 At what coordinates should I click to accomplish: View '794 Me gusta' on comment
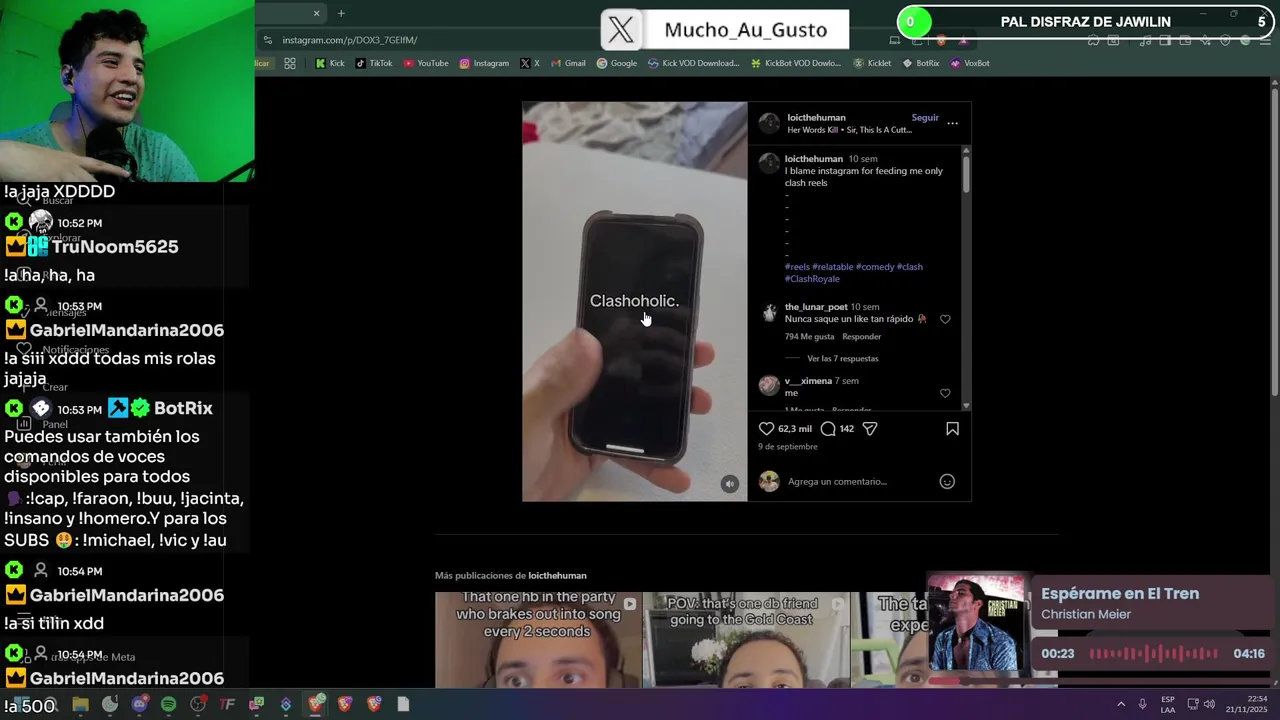click(x=809, y=337)
